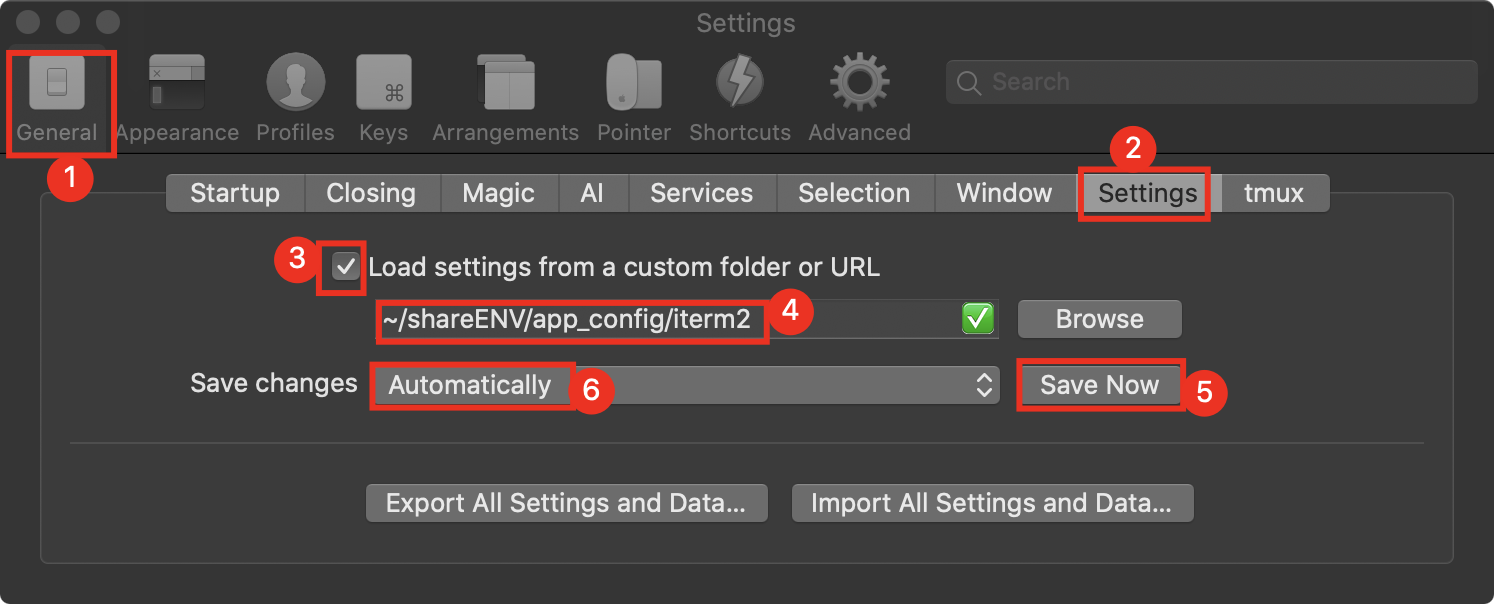This screenshot has height=604, width=1494.
Task: Uncheck Load settings from custom folder
Action: pos(346,267)
